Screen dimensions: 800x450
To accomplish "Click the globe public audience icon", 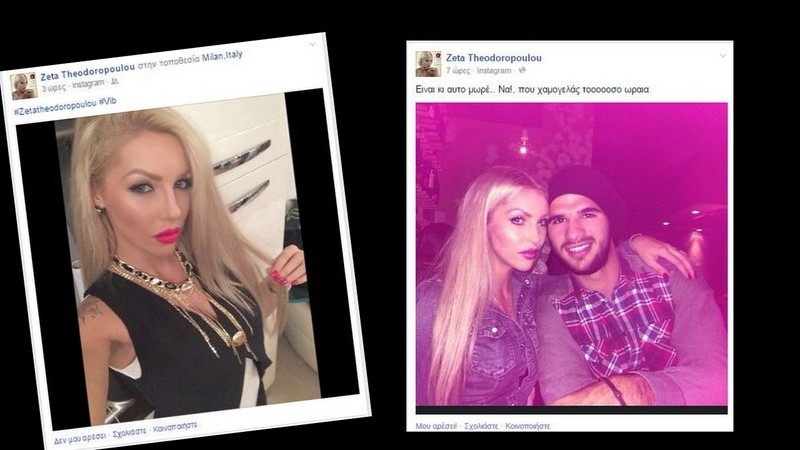I will click(x=522, y=70).
